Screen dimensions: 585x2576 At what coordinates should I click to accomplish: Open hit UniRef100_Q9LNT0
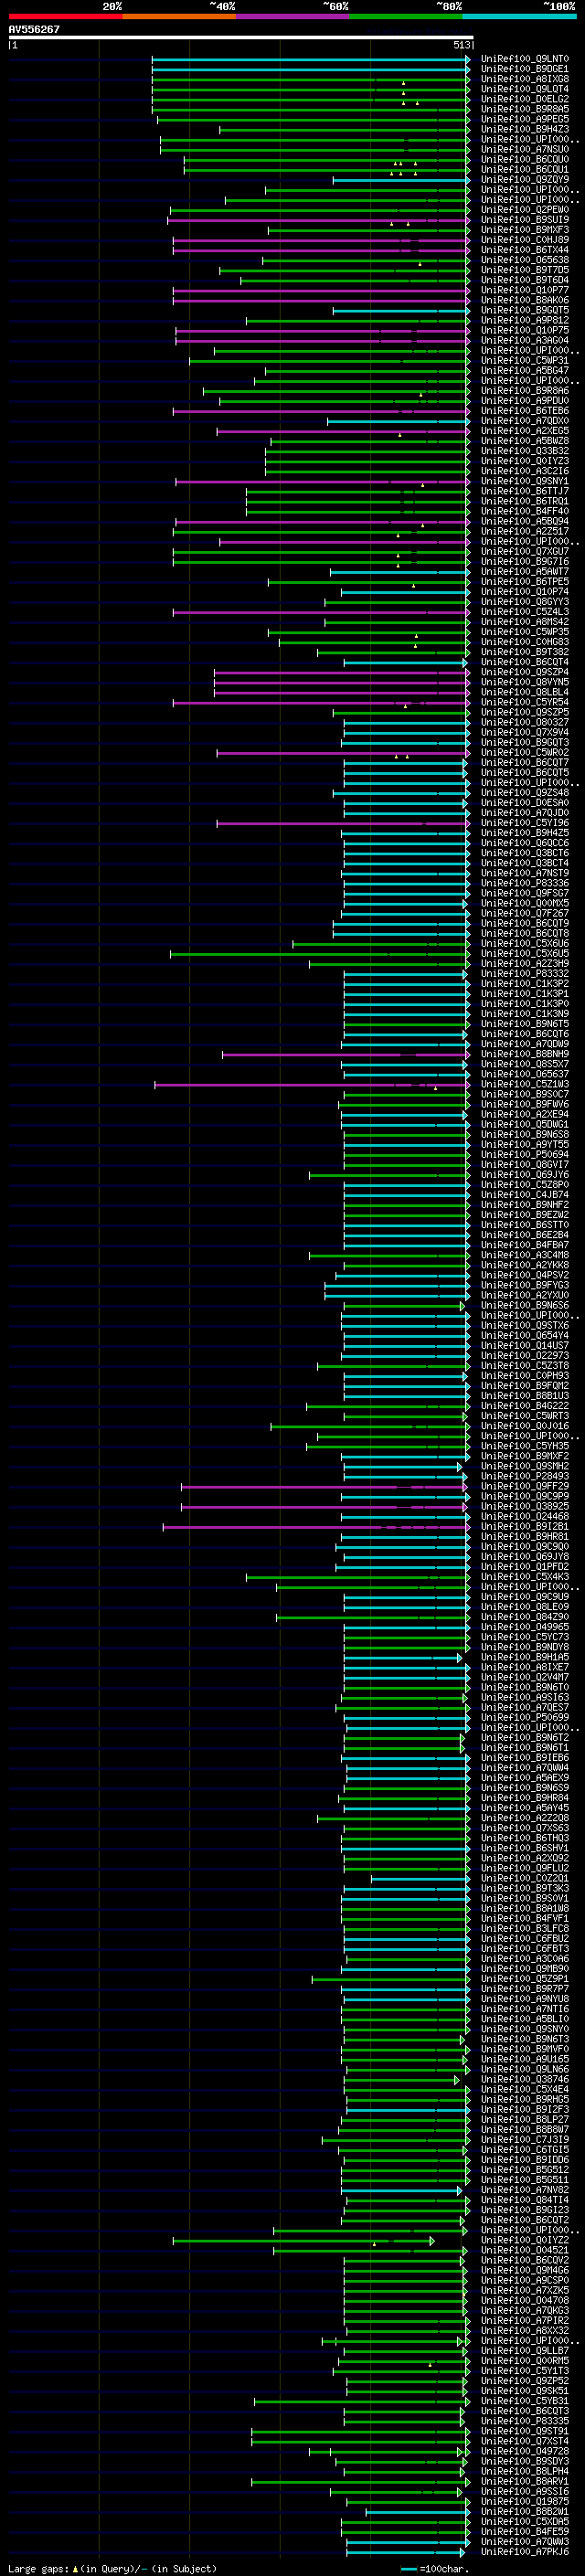[x=525, y=59]
